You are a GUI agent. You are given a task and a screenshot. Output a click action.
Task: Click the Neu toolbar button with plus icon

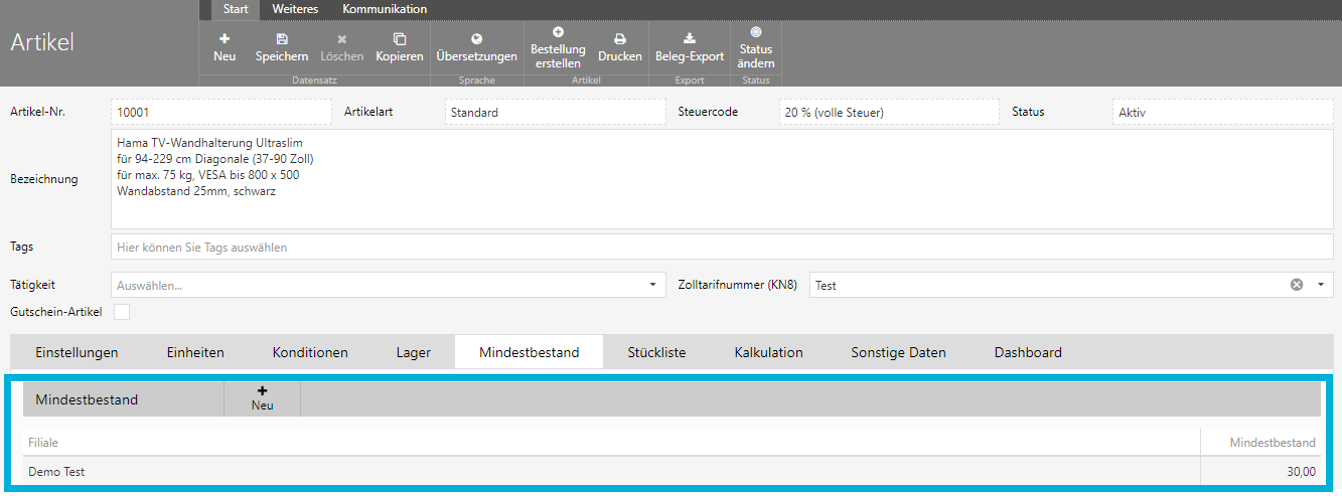(225, 47)
